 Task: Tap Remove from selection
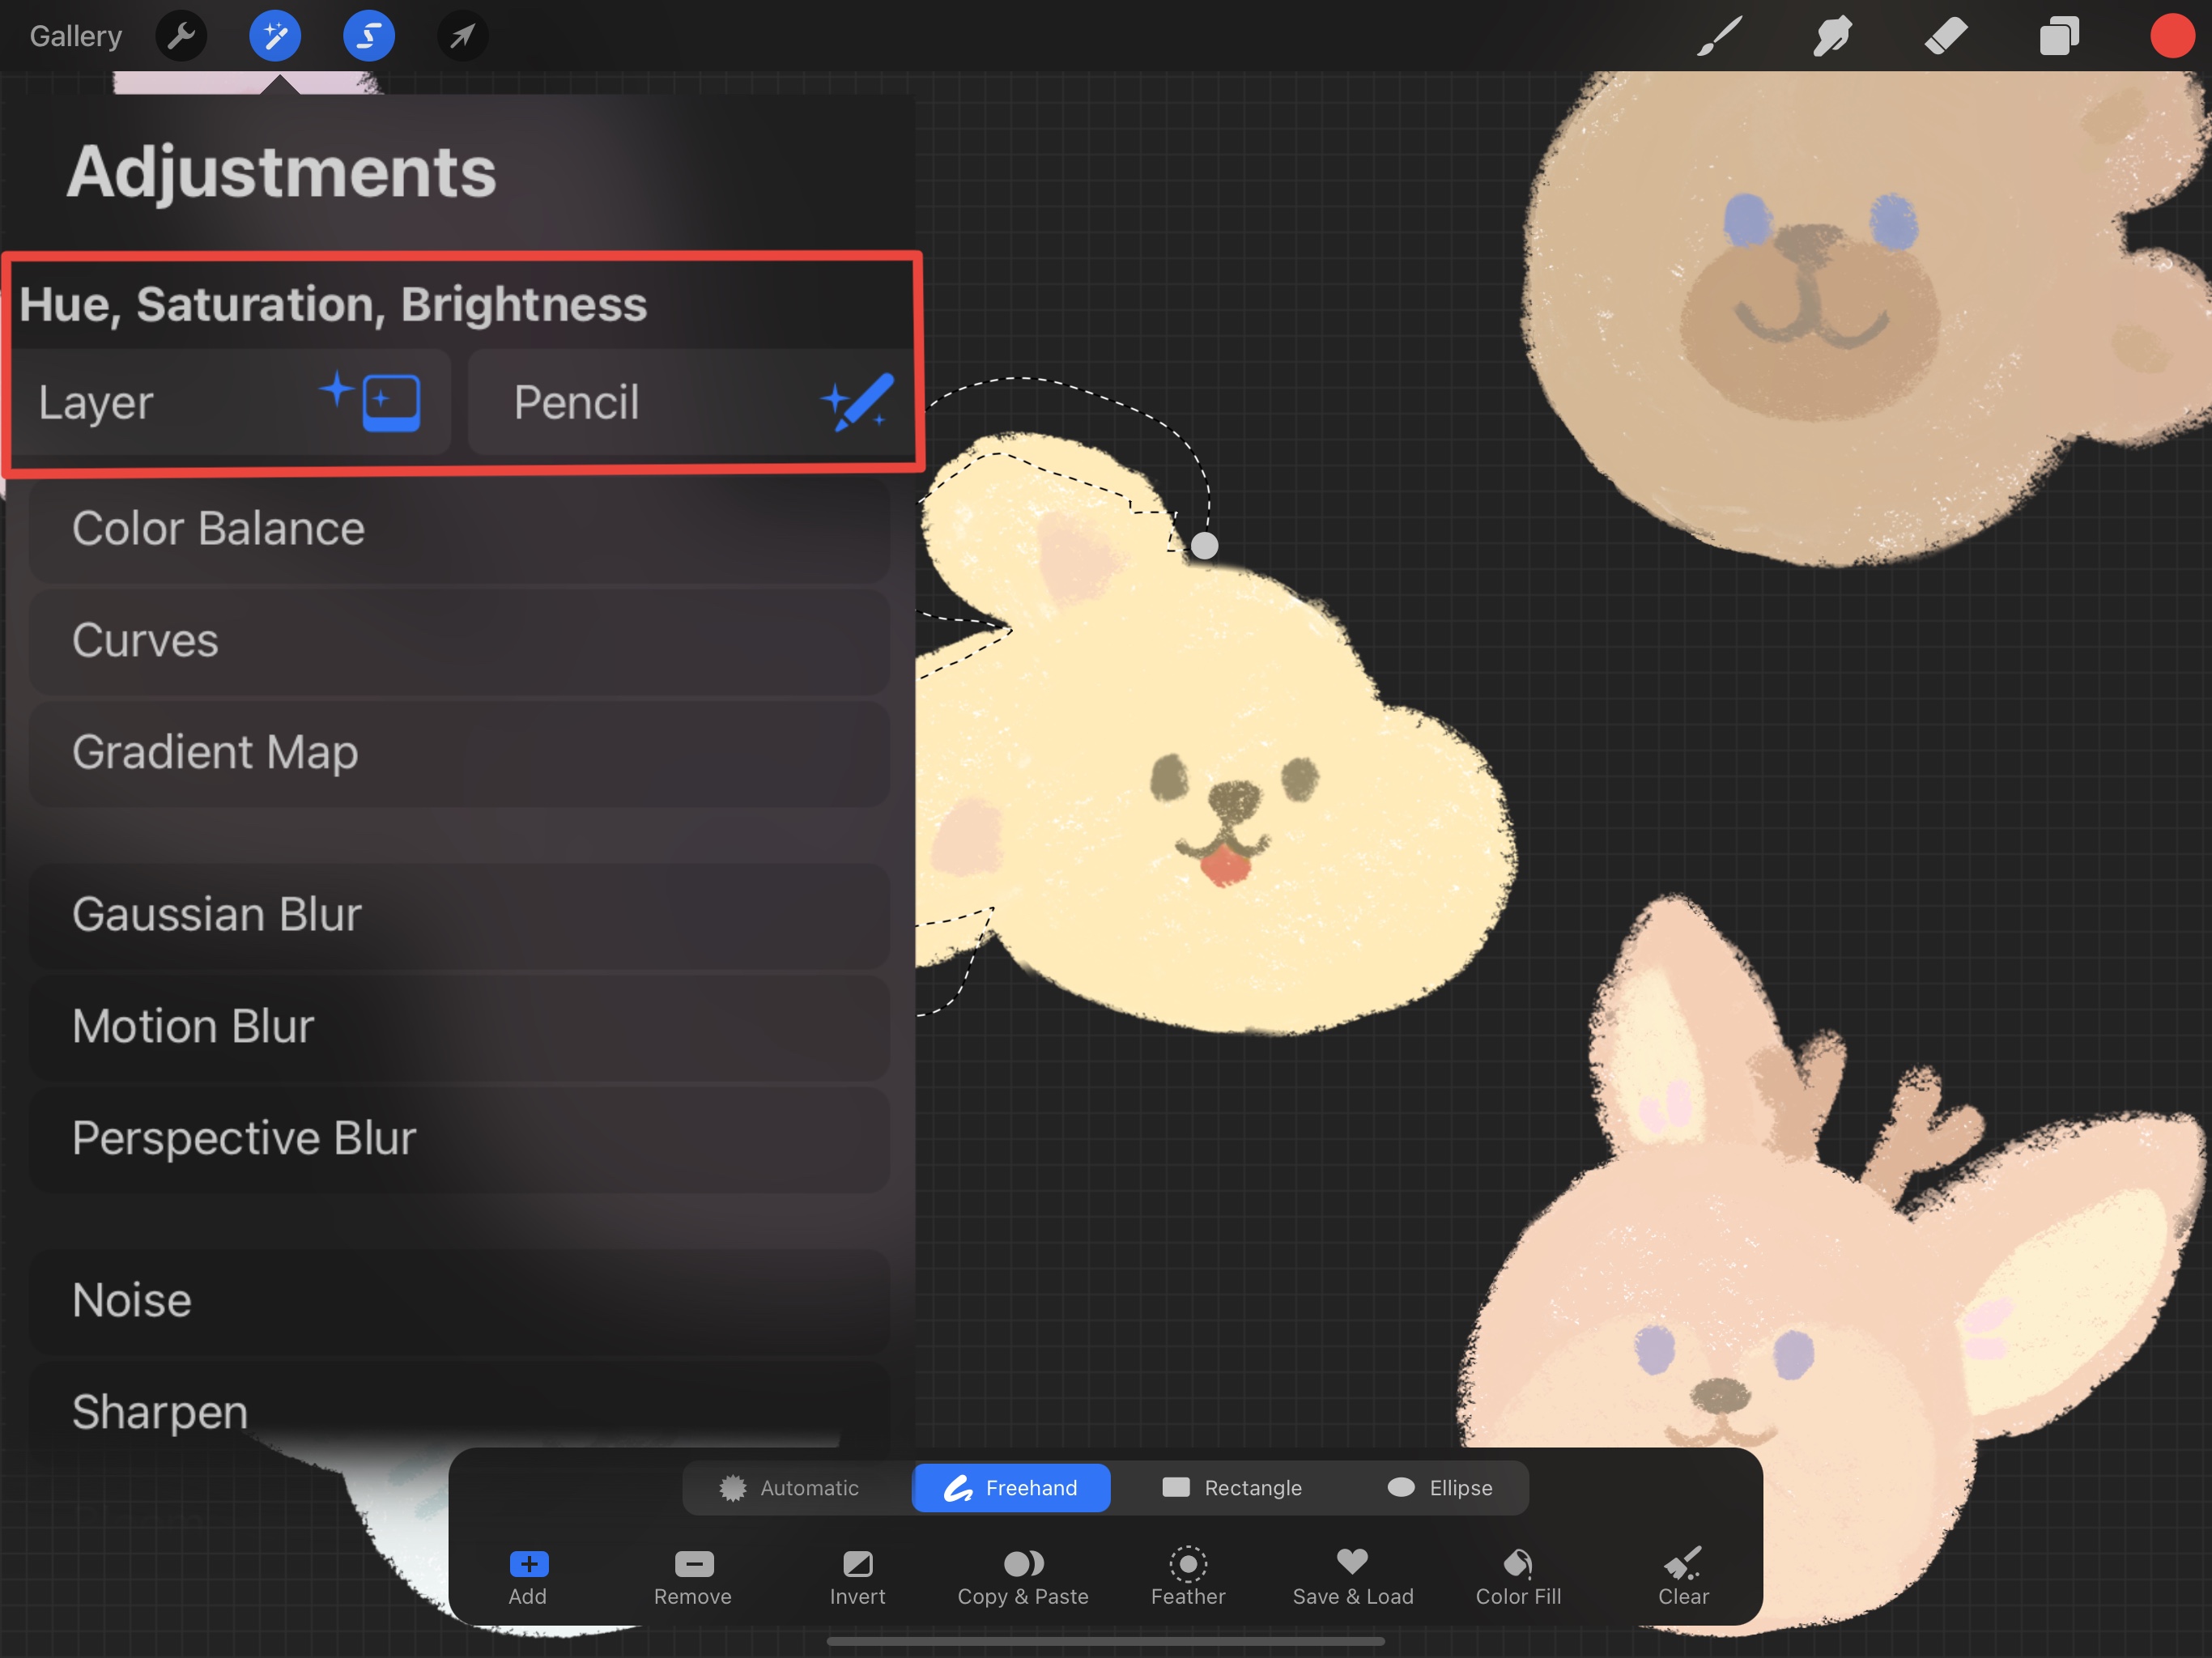click(x=693, y=1578)
